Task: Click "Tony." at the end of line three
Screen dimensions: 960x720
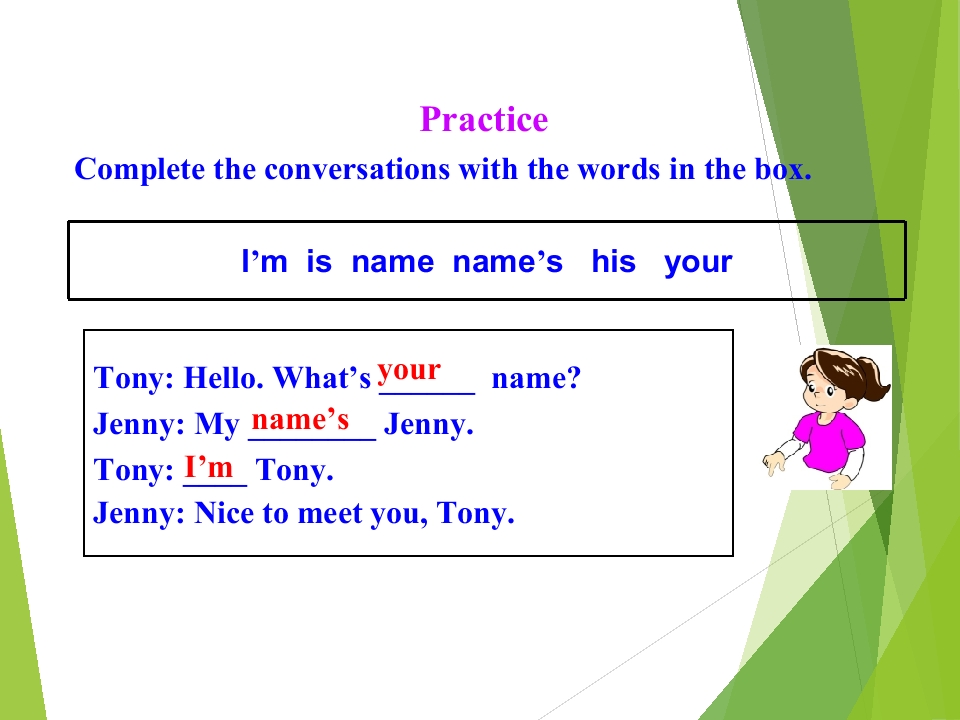Action: point(295,471)
